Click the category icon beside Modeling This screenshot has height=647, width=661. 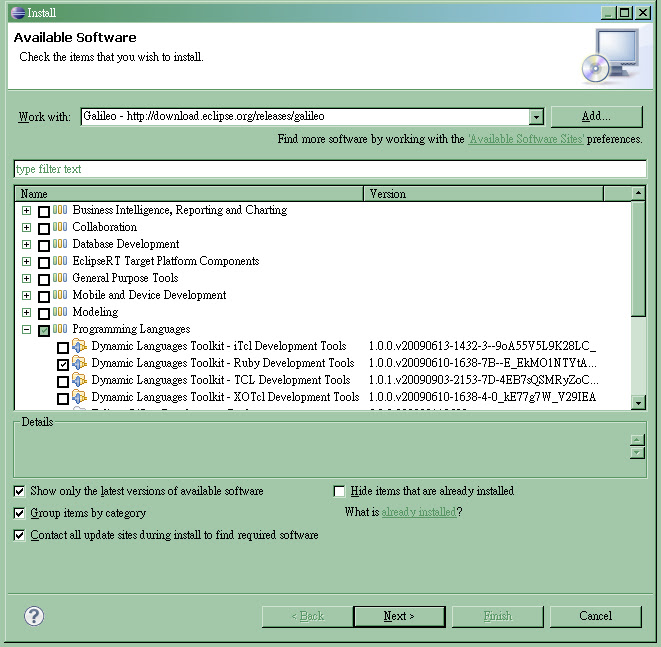[60, 311]
